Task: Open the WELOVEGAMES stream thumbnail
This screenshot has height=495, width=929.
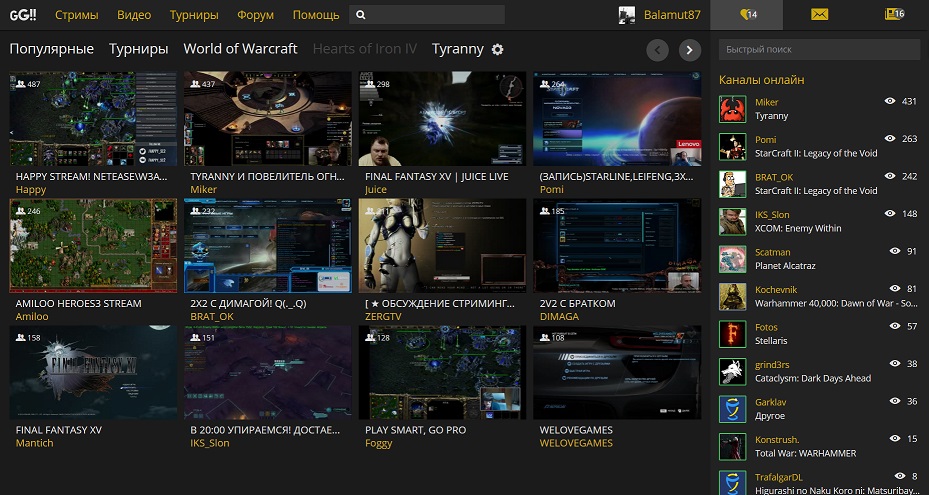Action: tap(617, 372)
